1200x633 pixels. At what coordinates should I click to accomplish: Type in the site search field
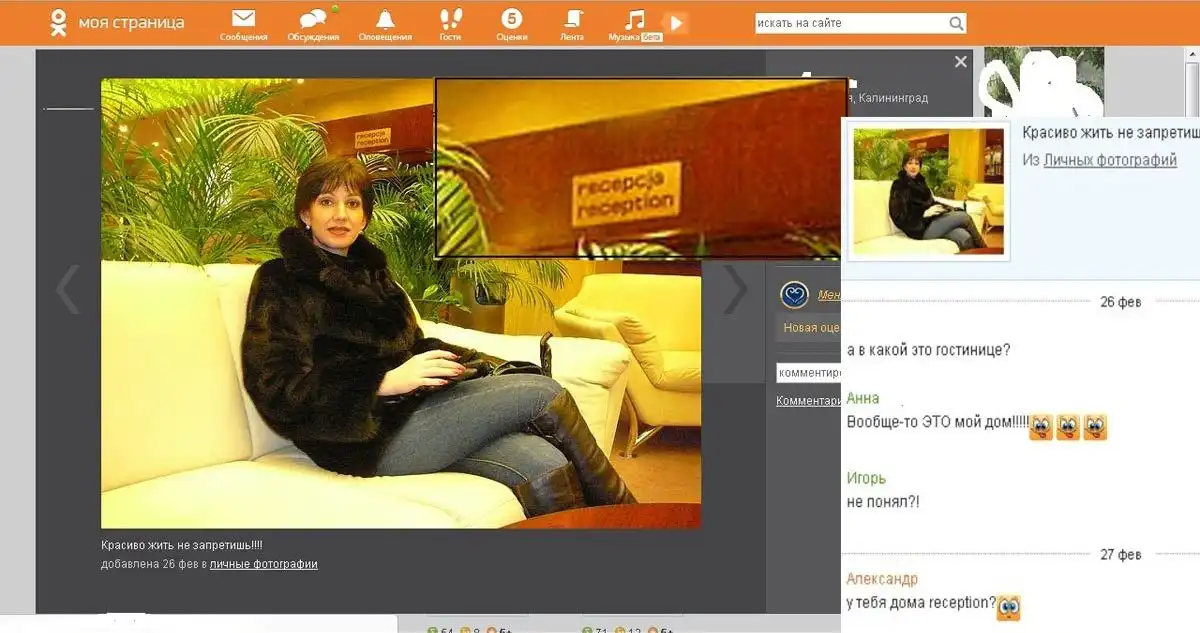click(850, 23)
